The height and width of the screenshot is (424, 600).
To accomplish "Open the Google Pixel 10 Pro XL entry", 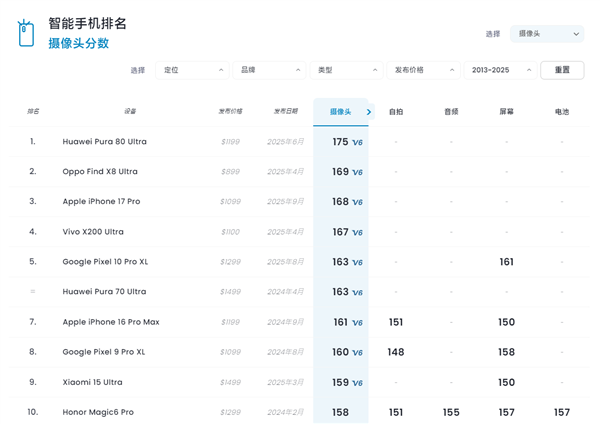I will tap(105, 262).
